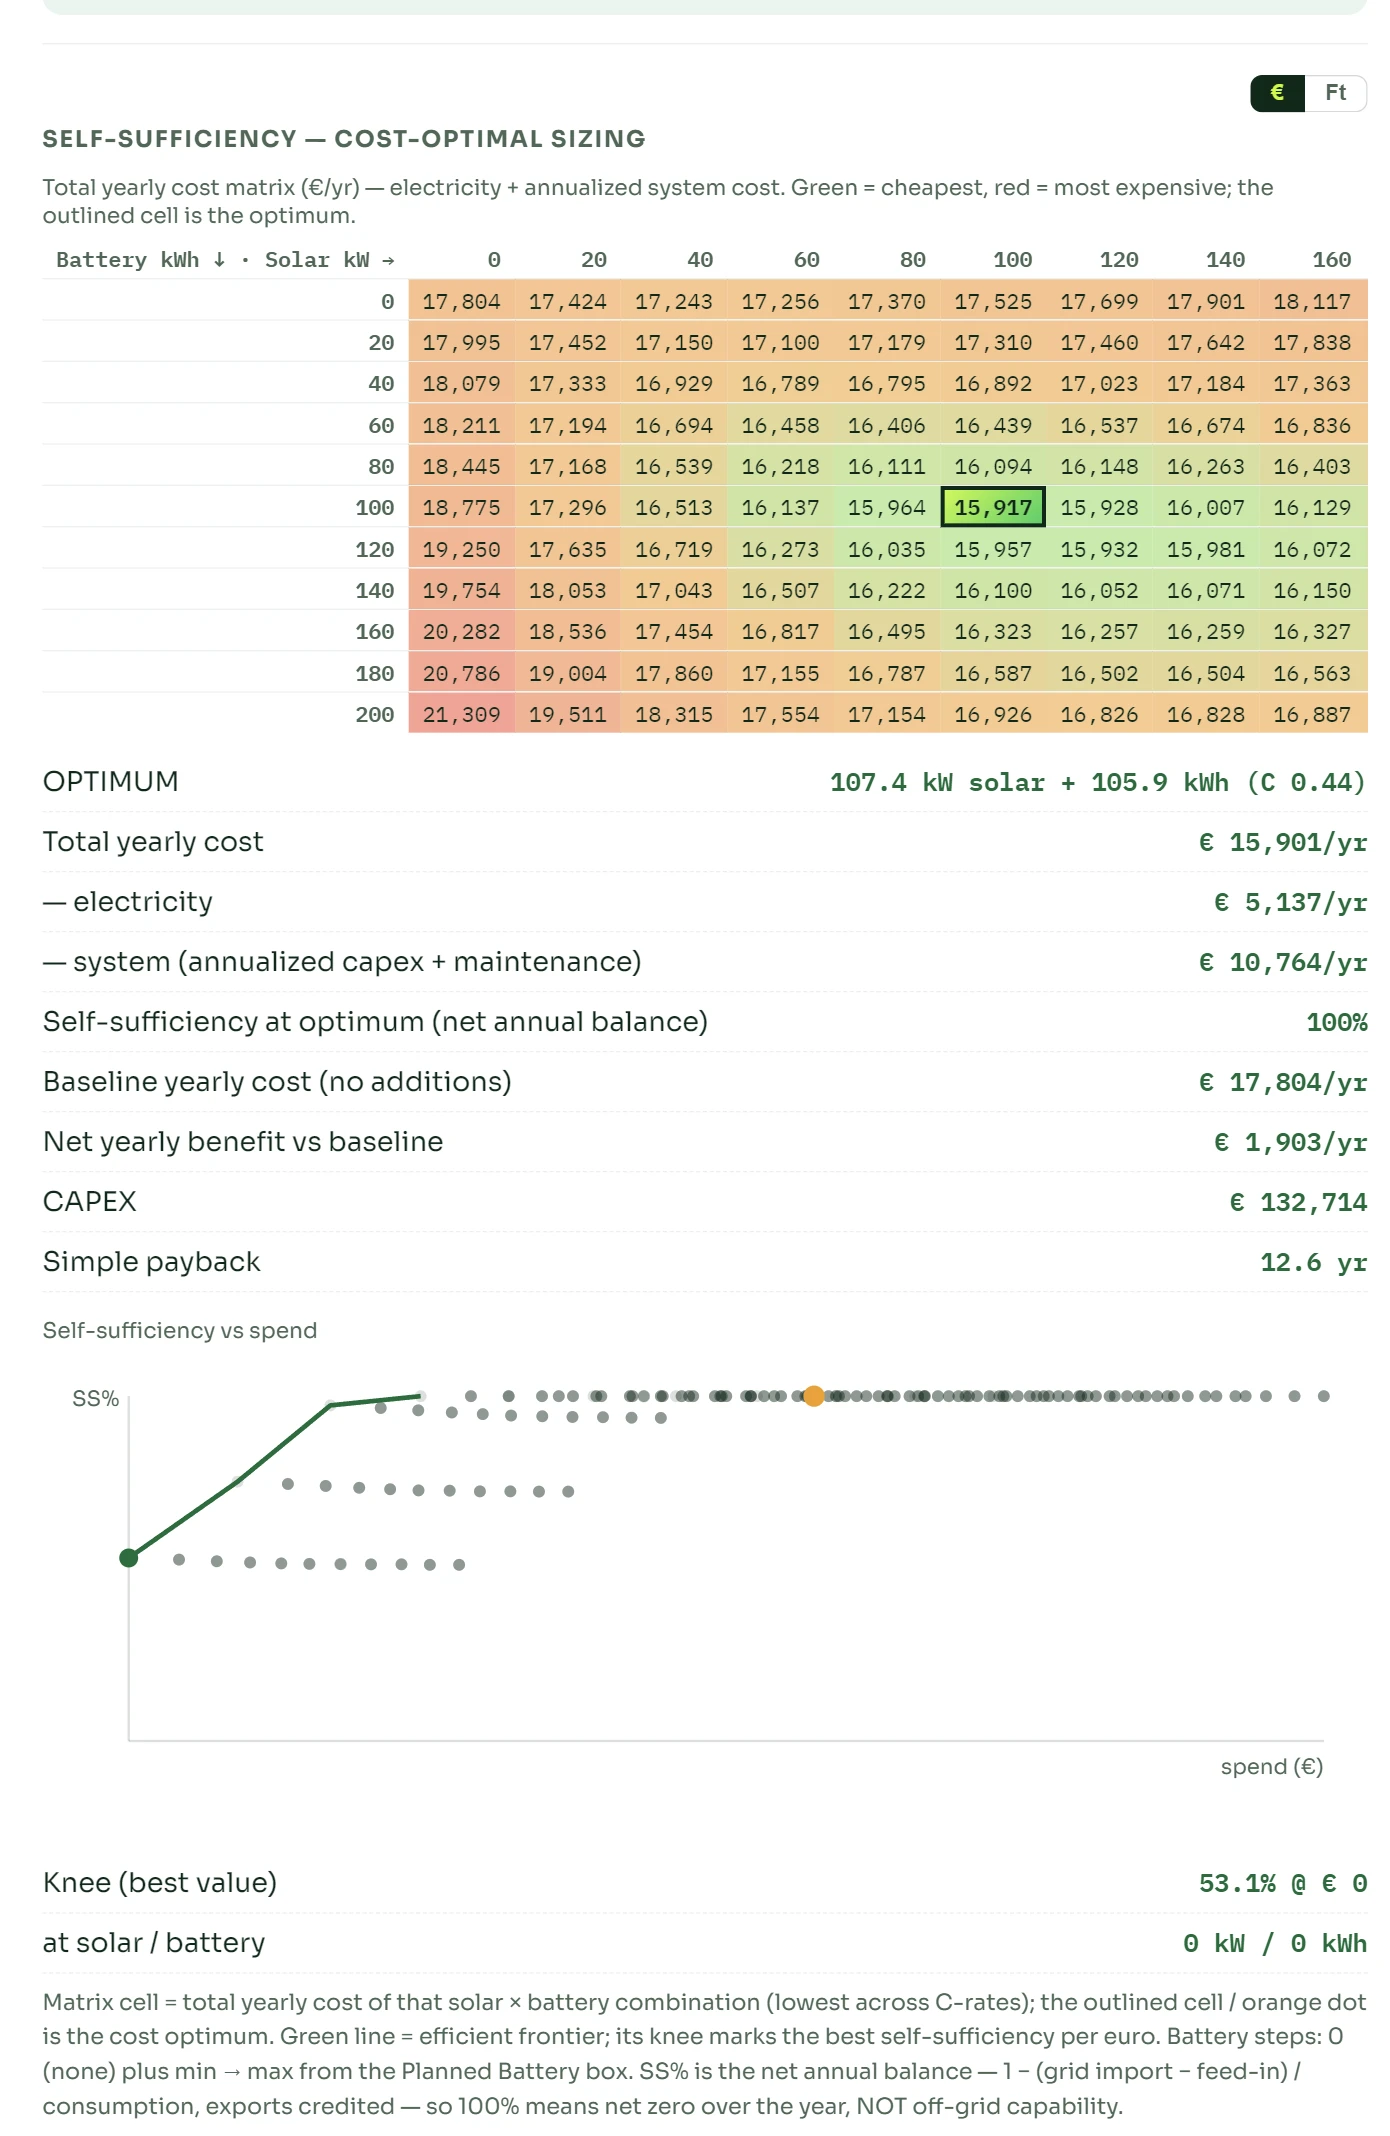1390x2136 pixels.
Task: Click the Solar kW column header 100
Action: (1013, 260)
